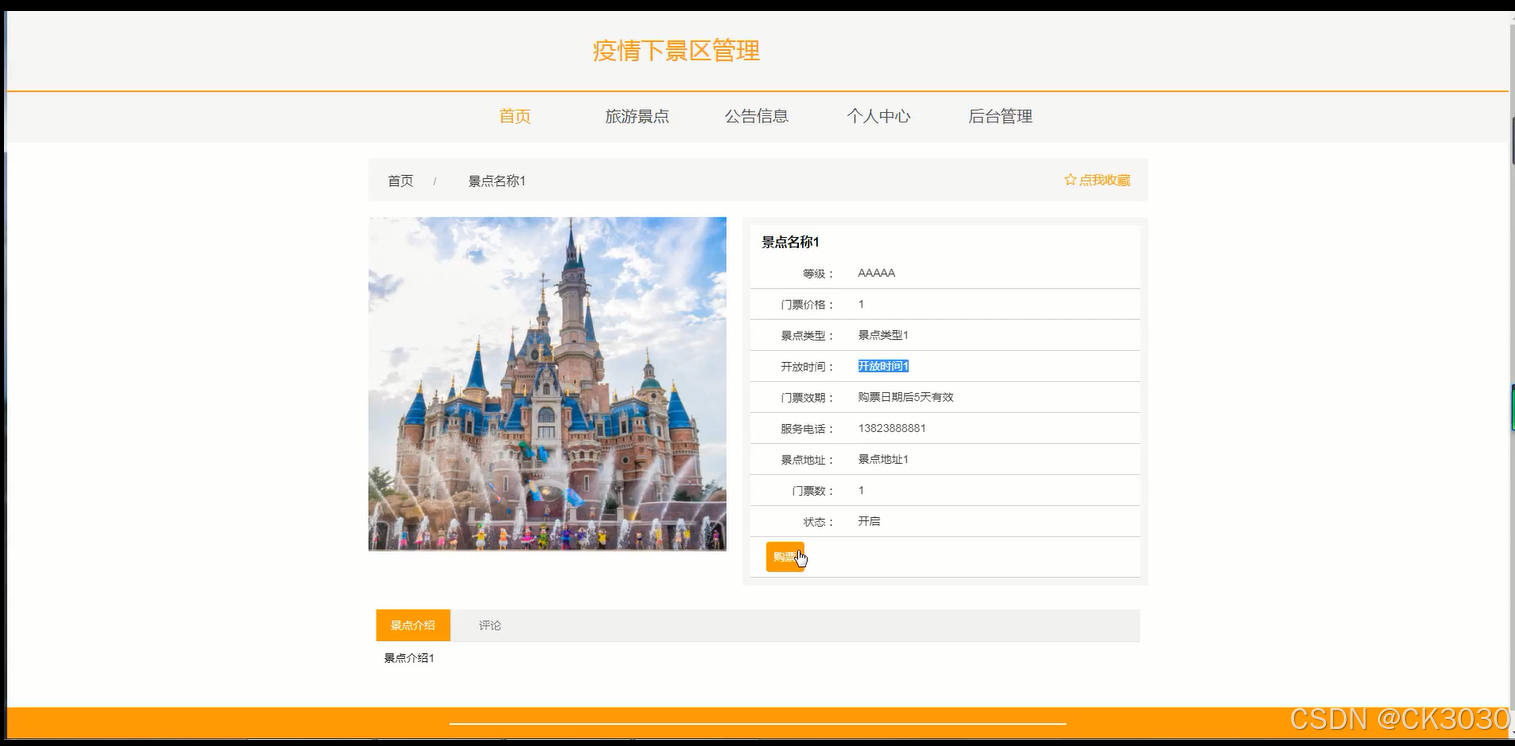Image resolution: width=1515 pixels, height=746 pixels.
Task: Click the 首页 breadcrumb link
Action: pyautogui.click(x=400, y=181)
